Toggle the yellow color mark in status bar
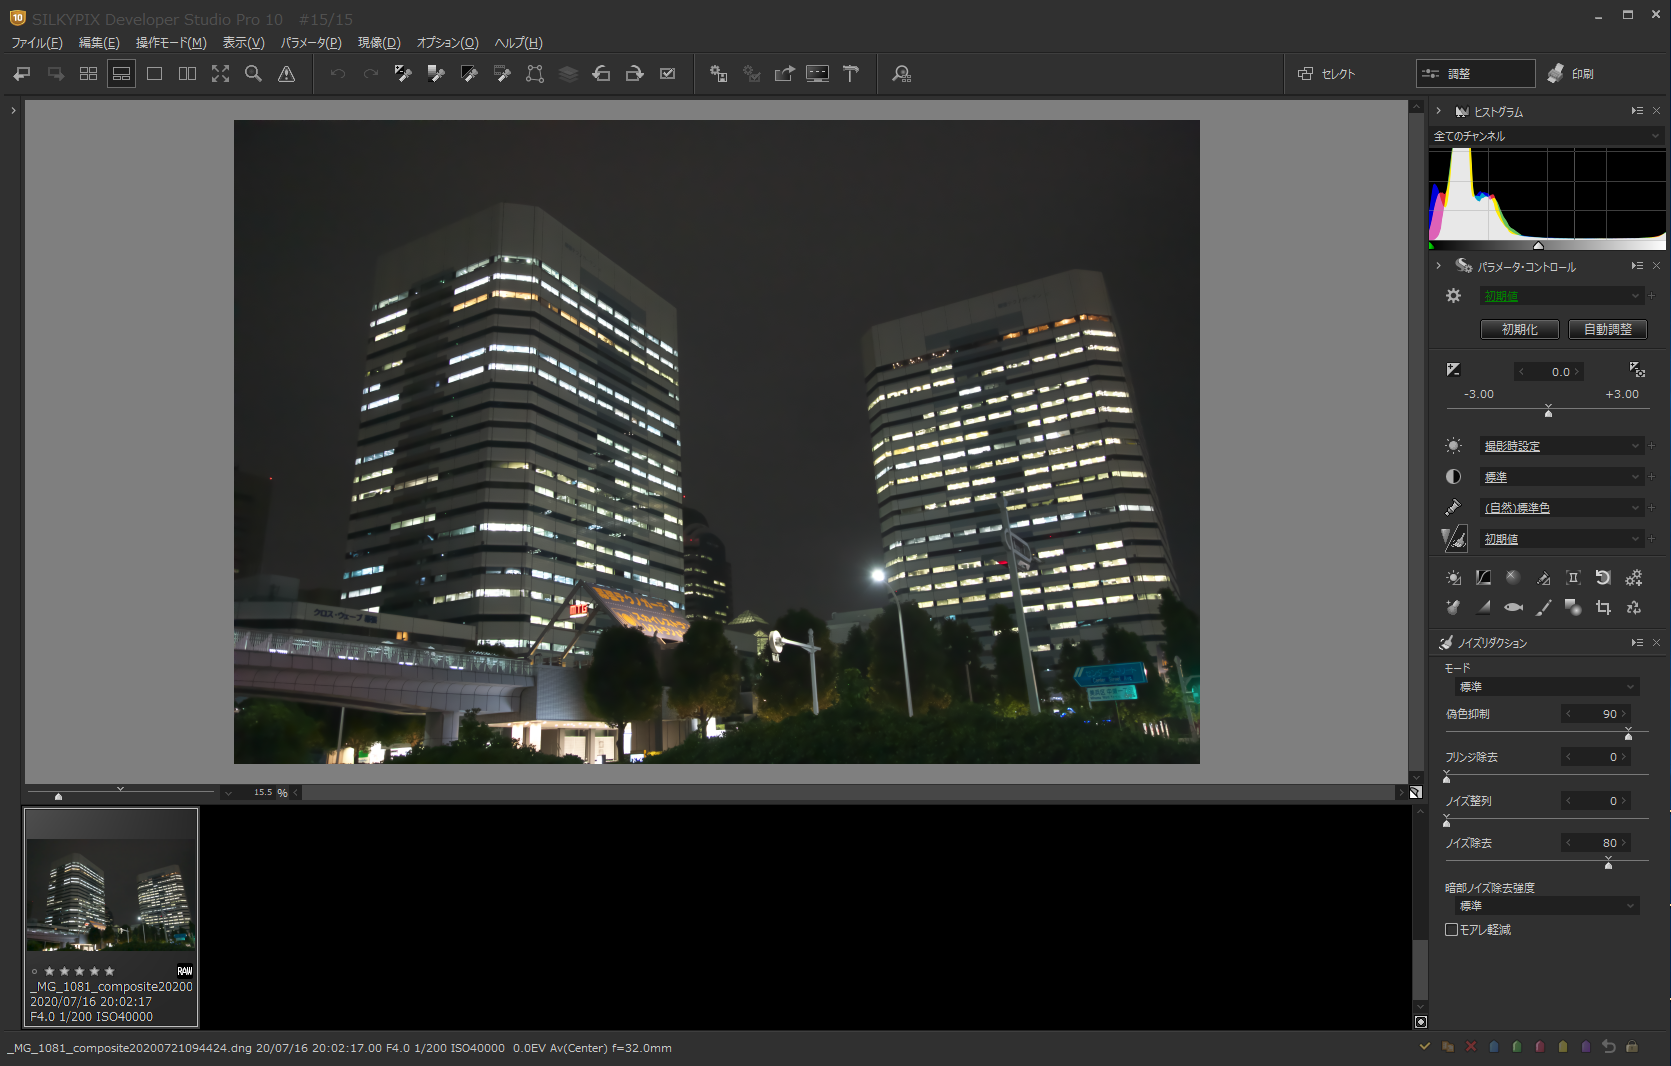This screenshot has width=1671, height=1066. [1563, 1047]
